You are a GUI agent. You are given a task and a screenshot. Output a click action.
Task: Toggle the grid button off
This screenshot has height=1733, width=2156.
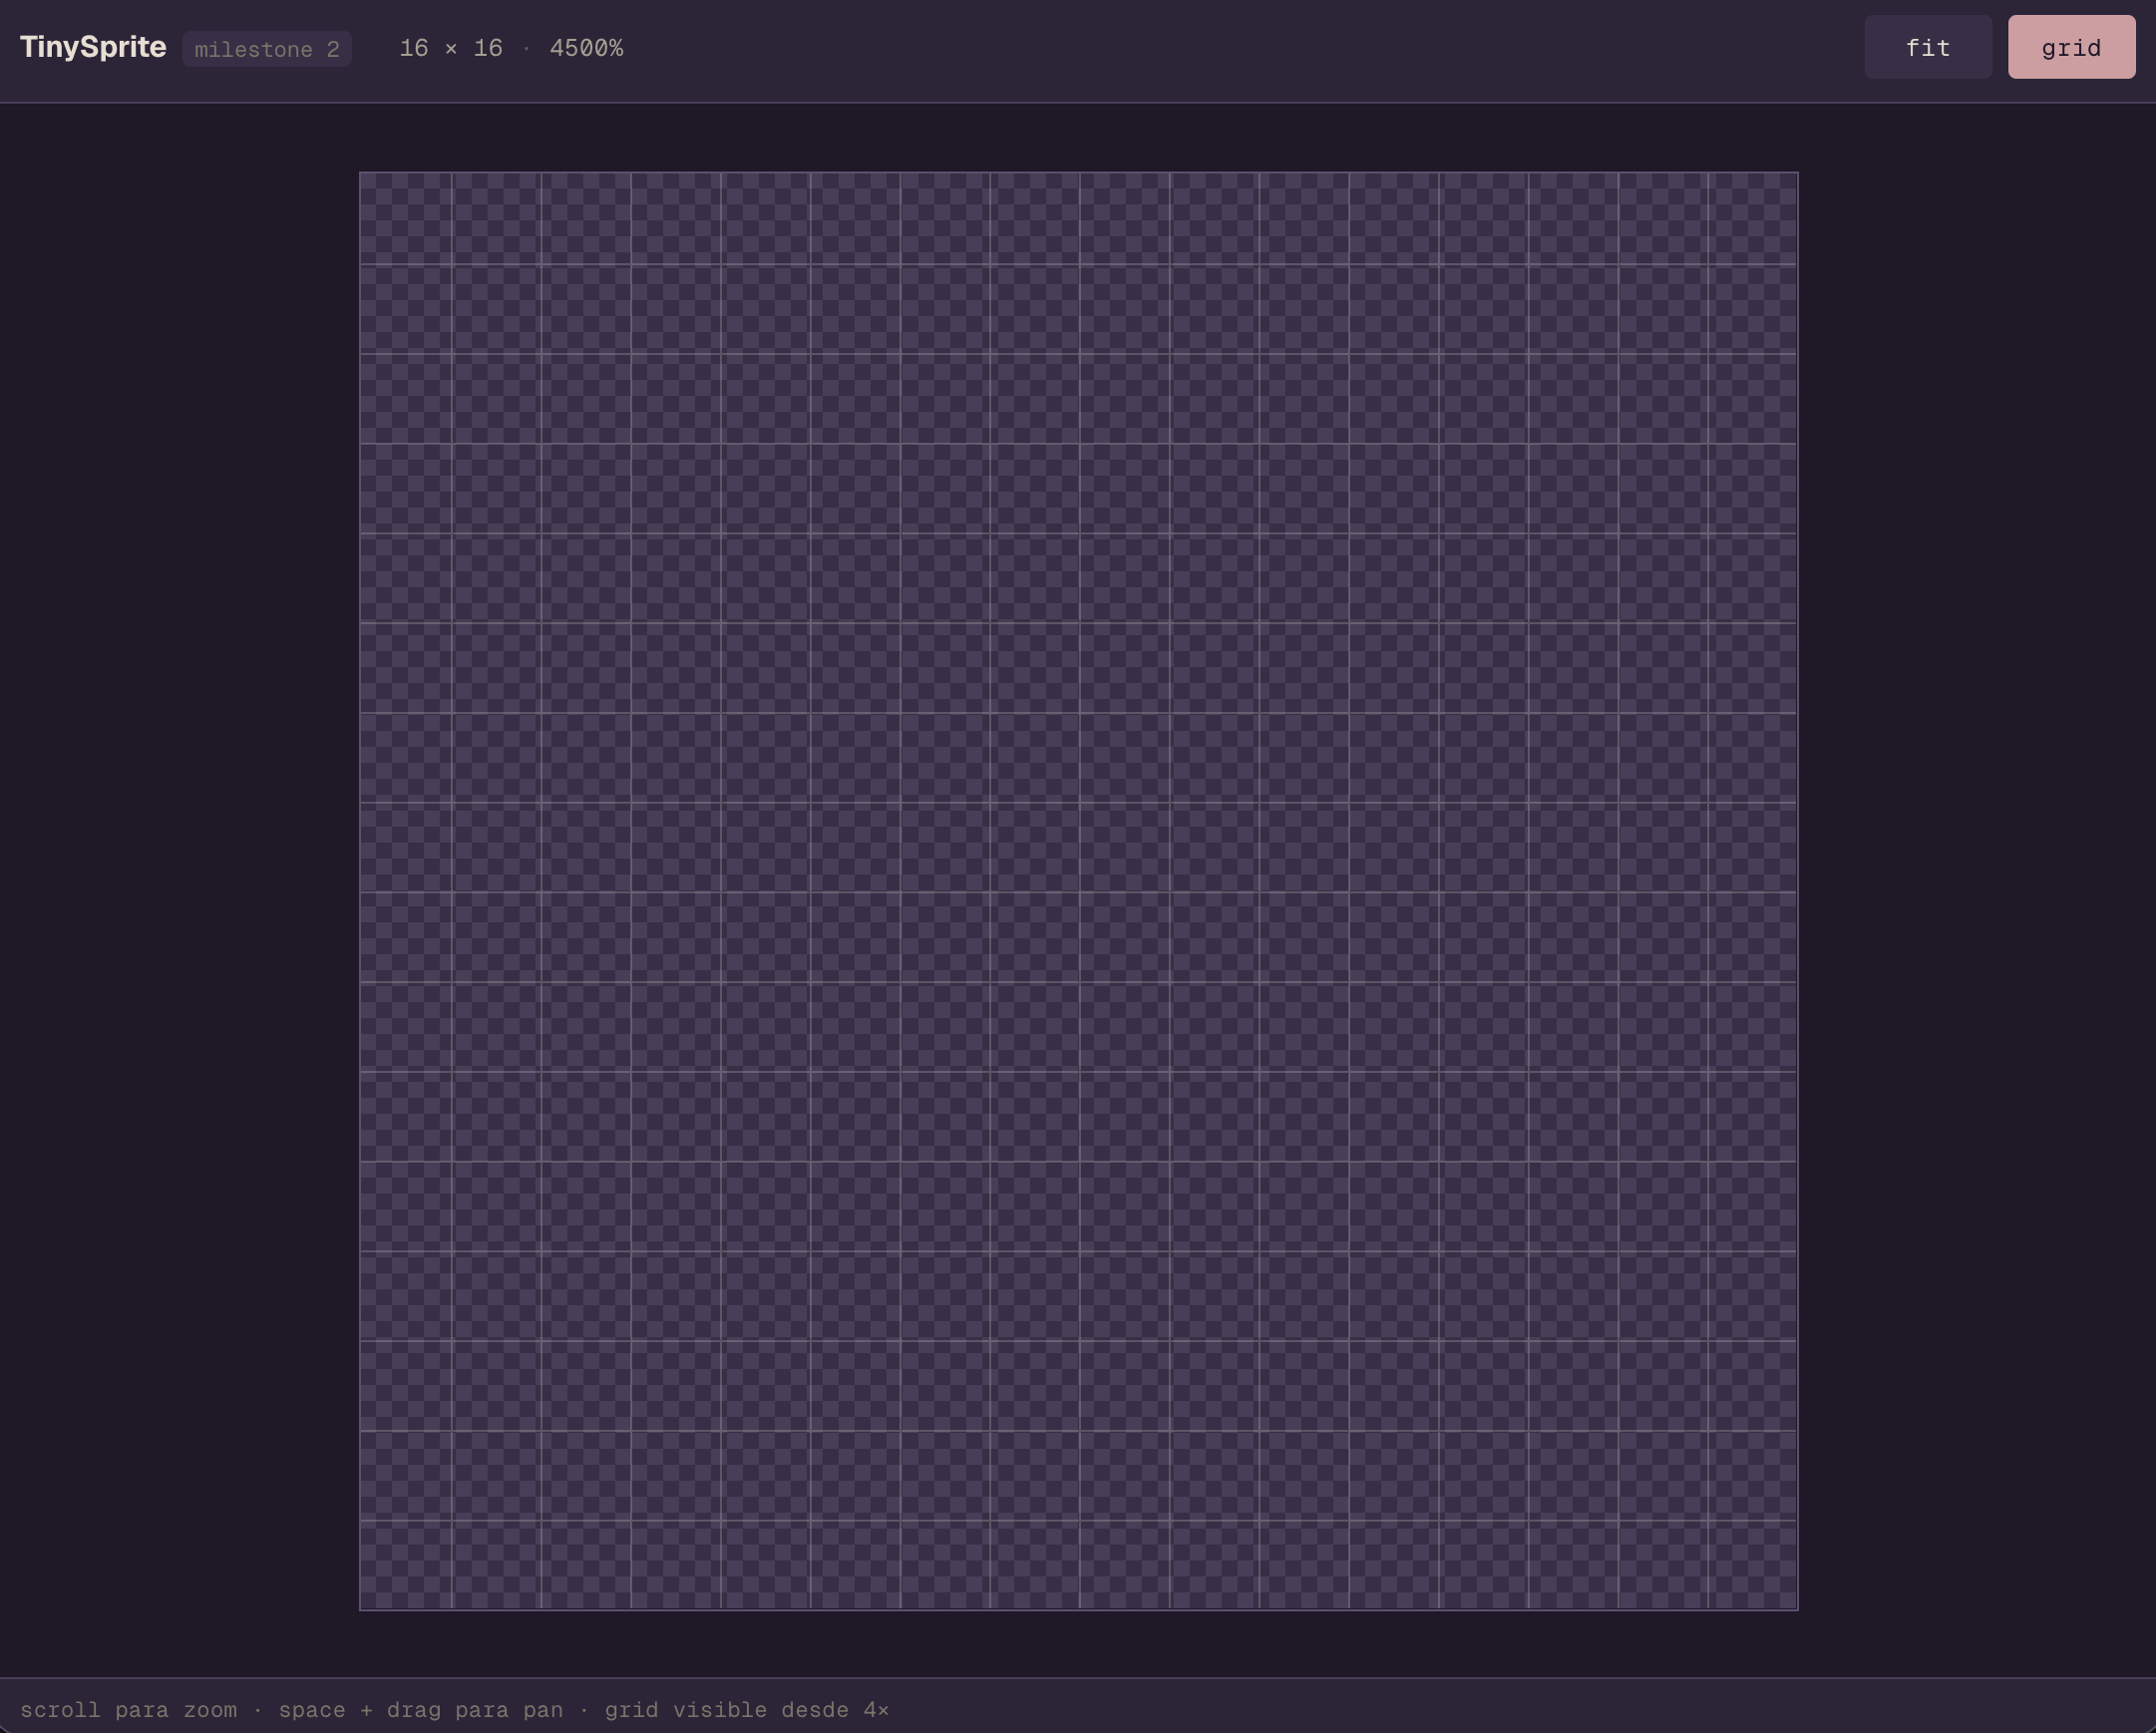coord(2071,47)
